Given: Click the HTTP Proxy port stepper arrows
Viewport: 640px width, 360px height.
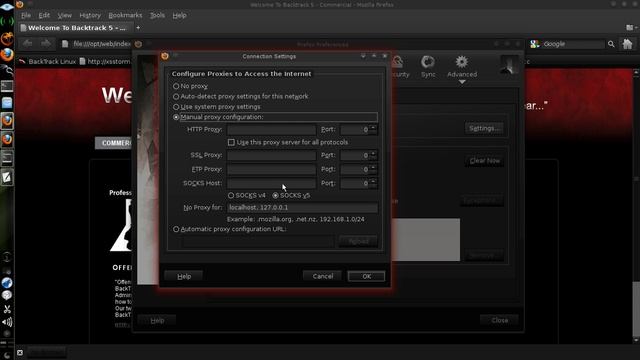Looking at the screenshot, I should coord(373,129).
